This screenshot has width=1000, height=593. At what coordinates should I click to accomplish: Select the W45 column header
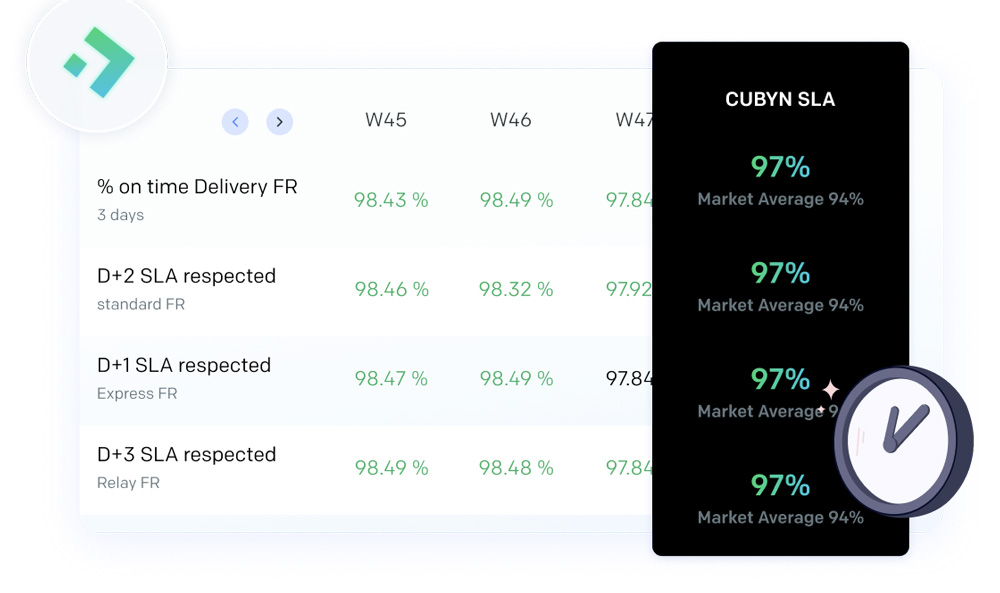pyautogui.click(x=386, y=120)
